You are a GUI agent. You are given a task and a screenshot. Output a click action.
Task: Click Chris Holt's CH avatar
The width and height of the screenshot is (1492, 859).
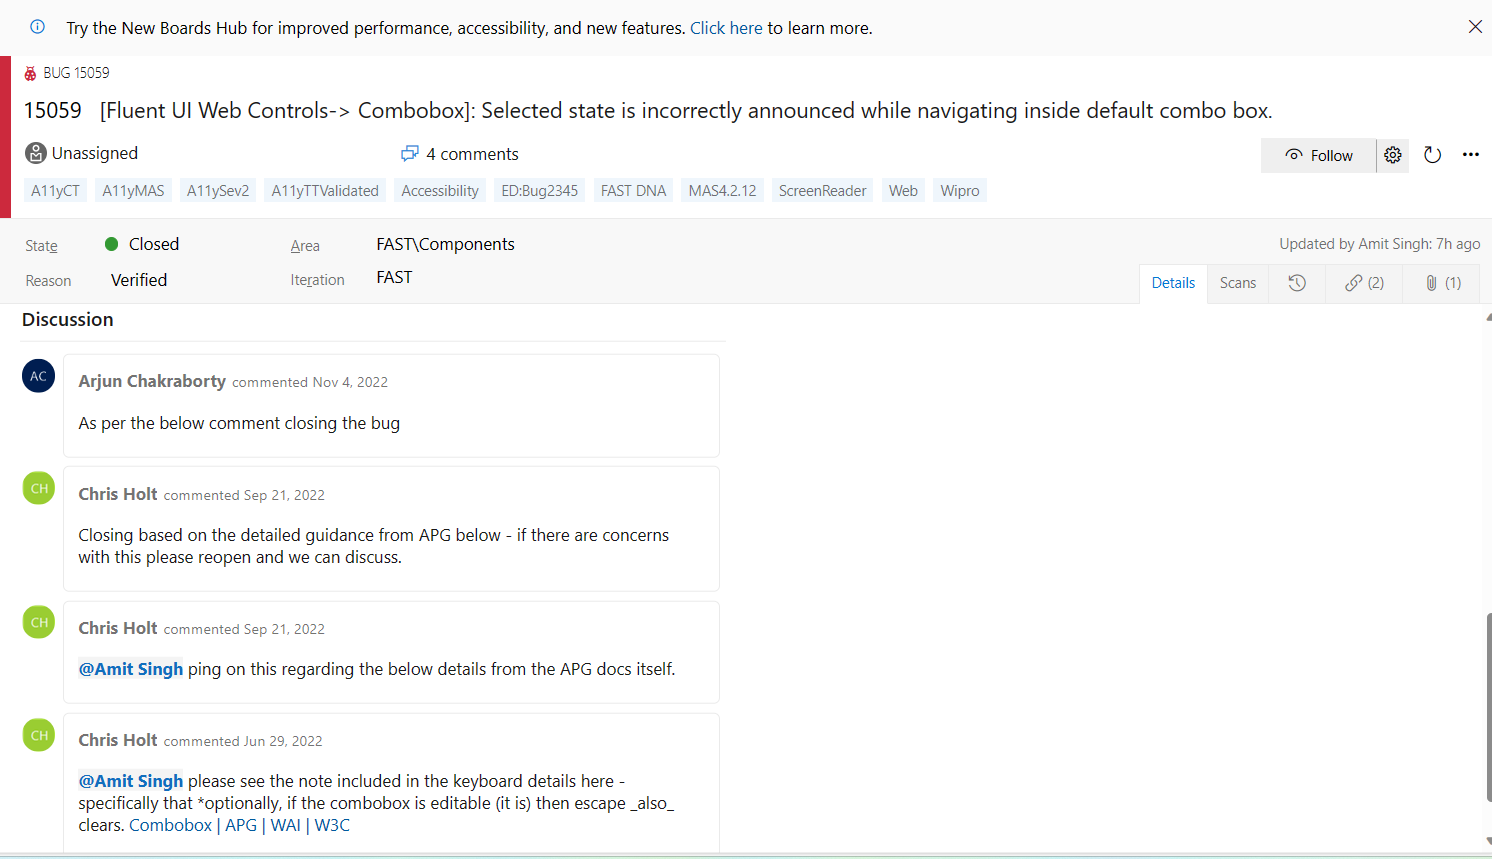tap(38, 488)
